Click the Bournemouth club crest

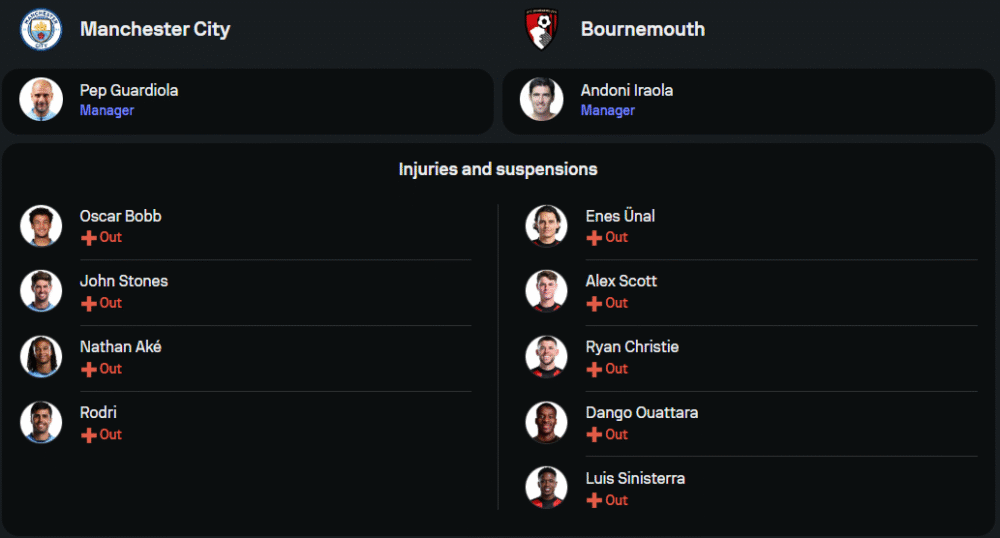pyautogui.click(x=541, y=29)
